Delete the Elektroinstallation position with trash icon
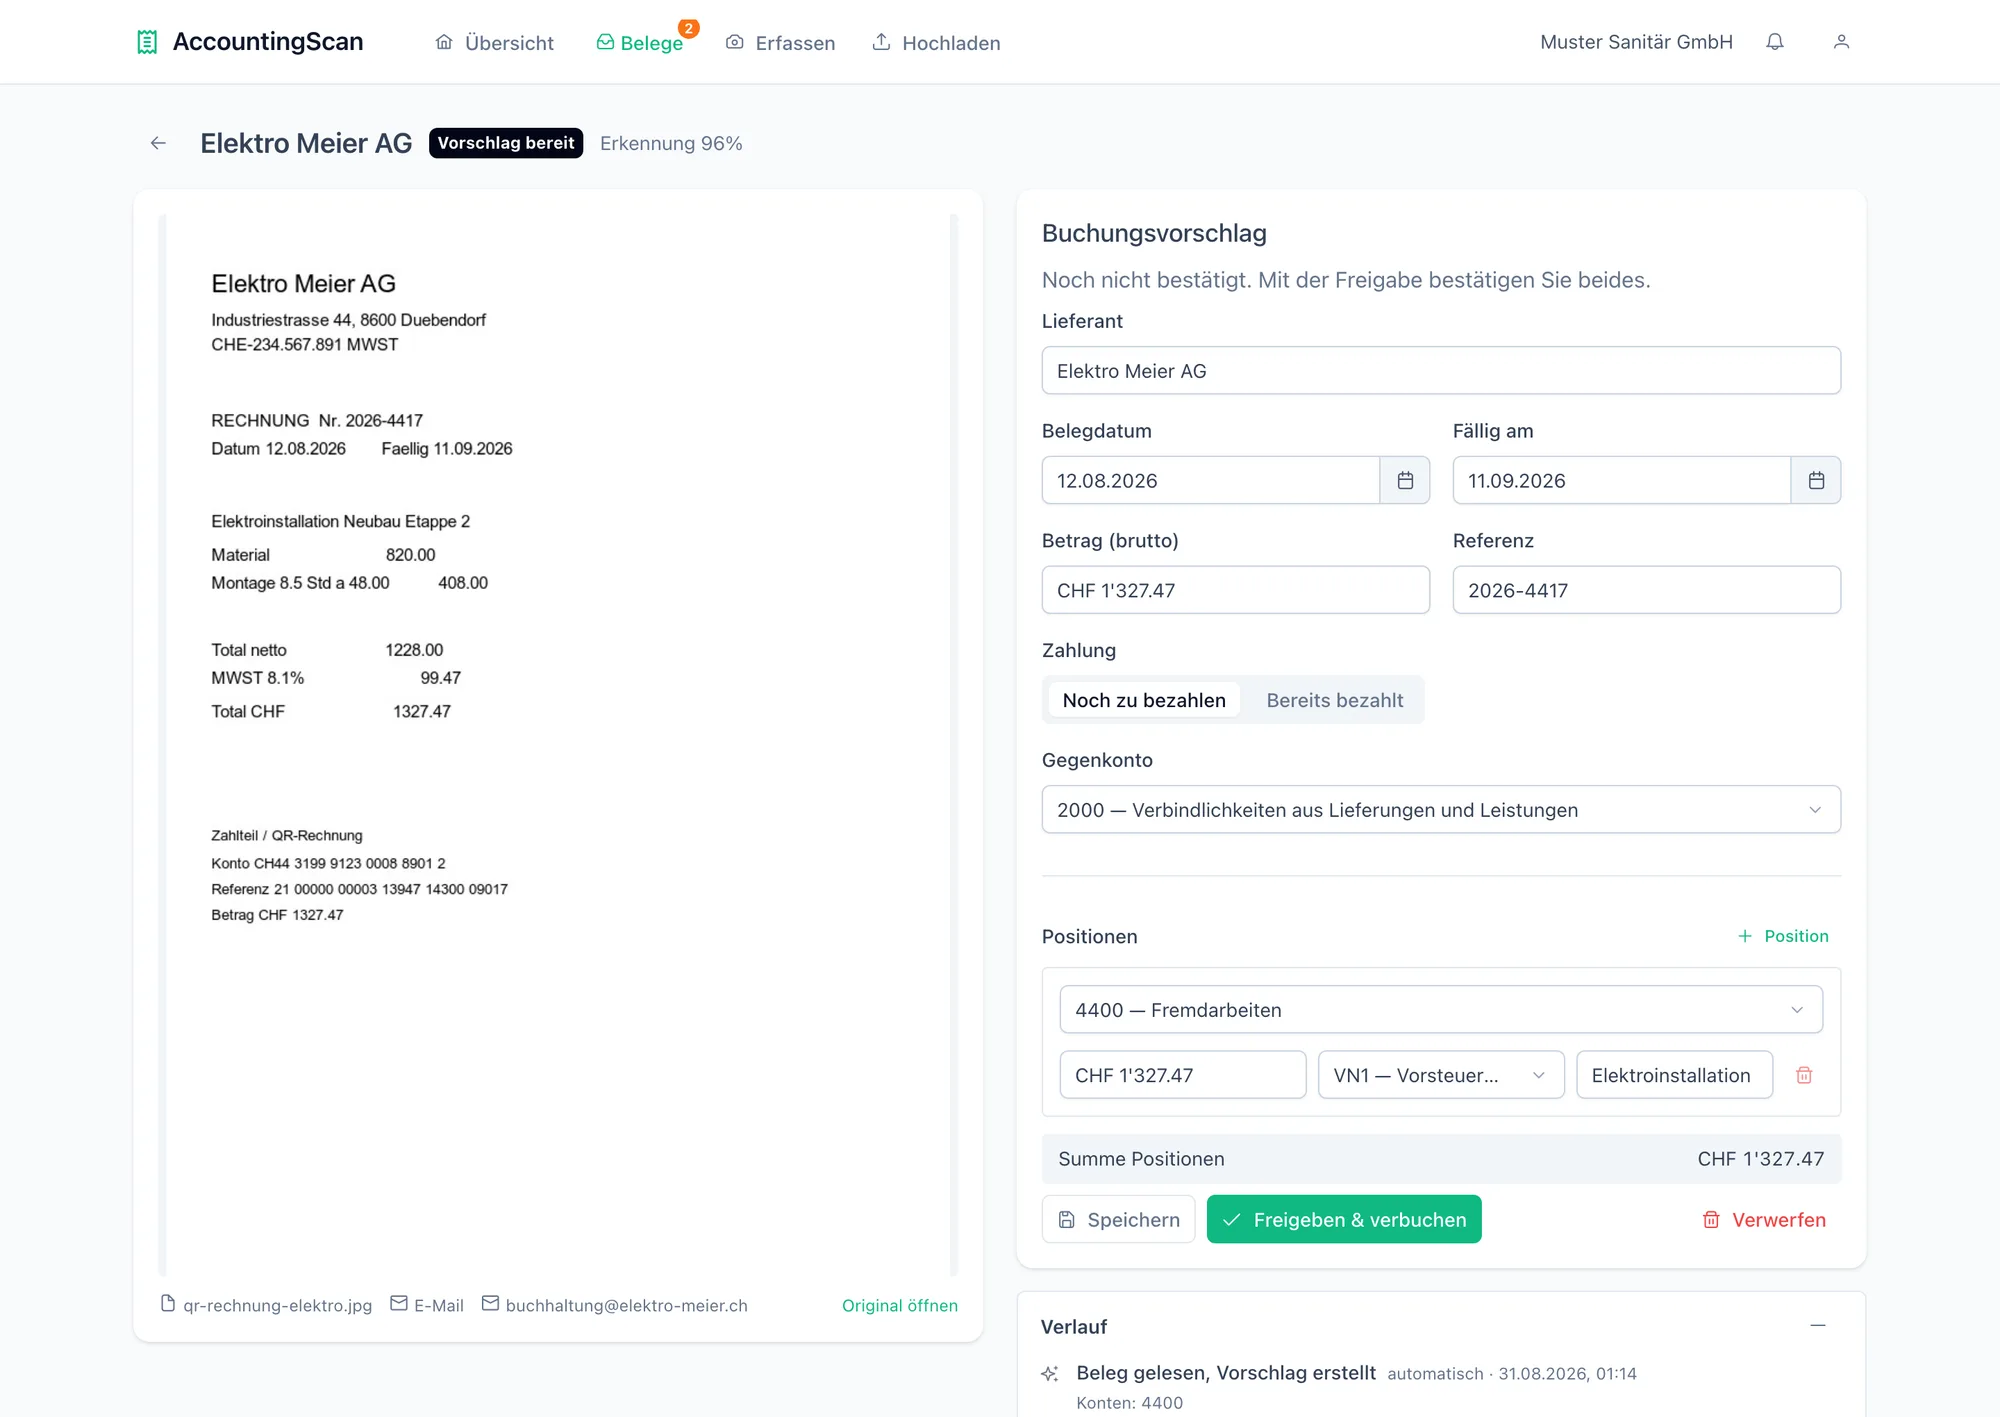2000x1417 pixels. click(1804, 1075)
